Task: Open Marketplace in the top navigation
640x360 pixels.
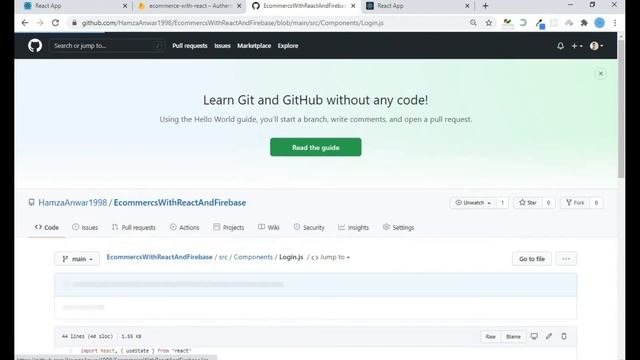Action: tap(254, 46)
